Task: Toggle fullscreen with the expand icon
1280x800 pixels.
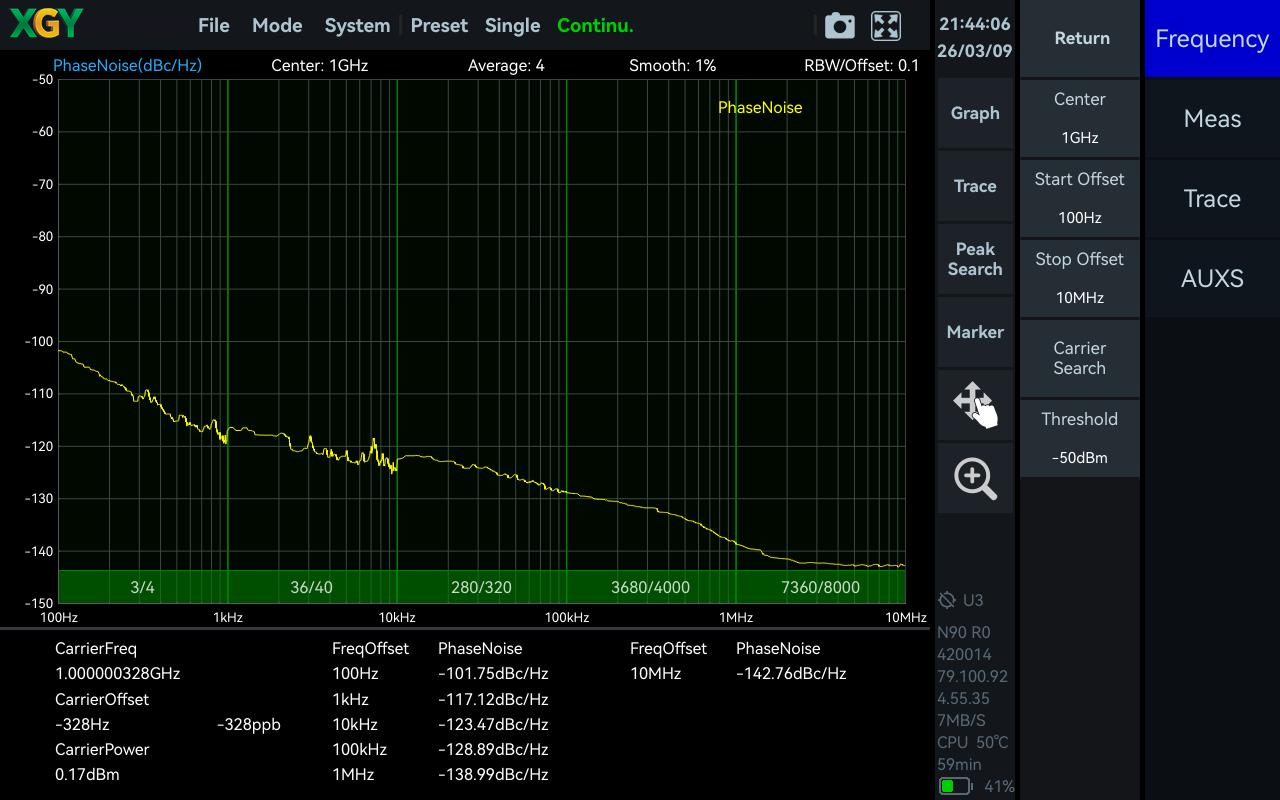Action: [x=886, y=26]
